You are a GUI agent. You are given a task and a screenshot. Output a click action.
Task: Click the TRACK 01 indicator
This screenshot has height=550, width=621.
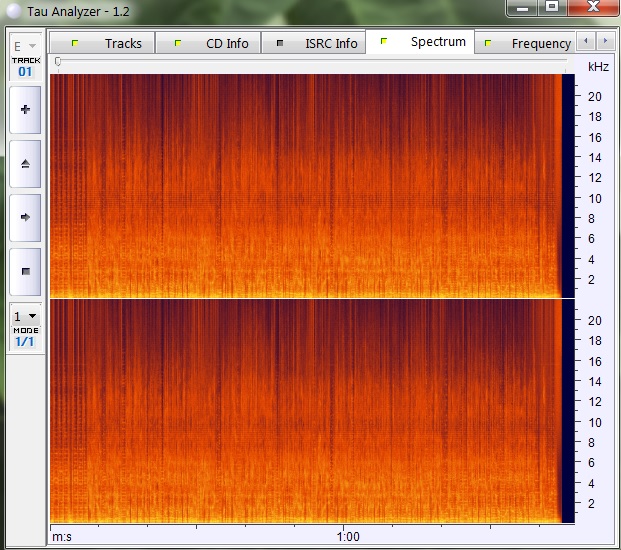pos(25,67)
